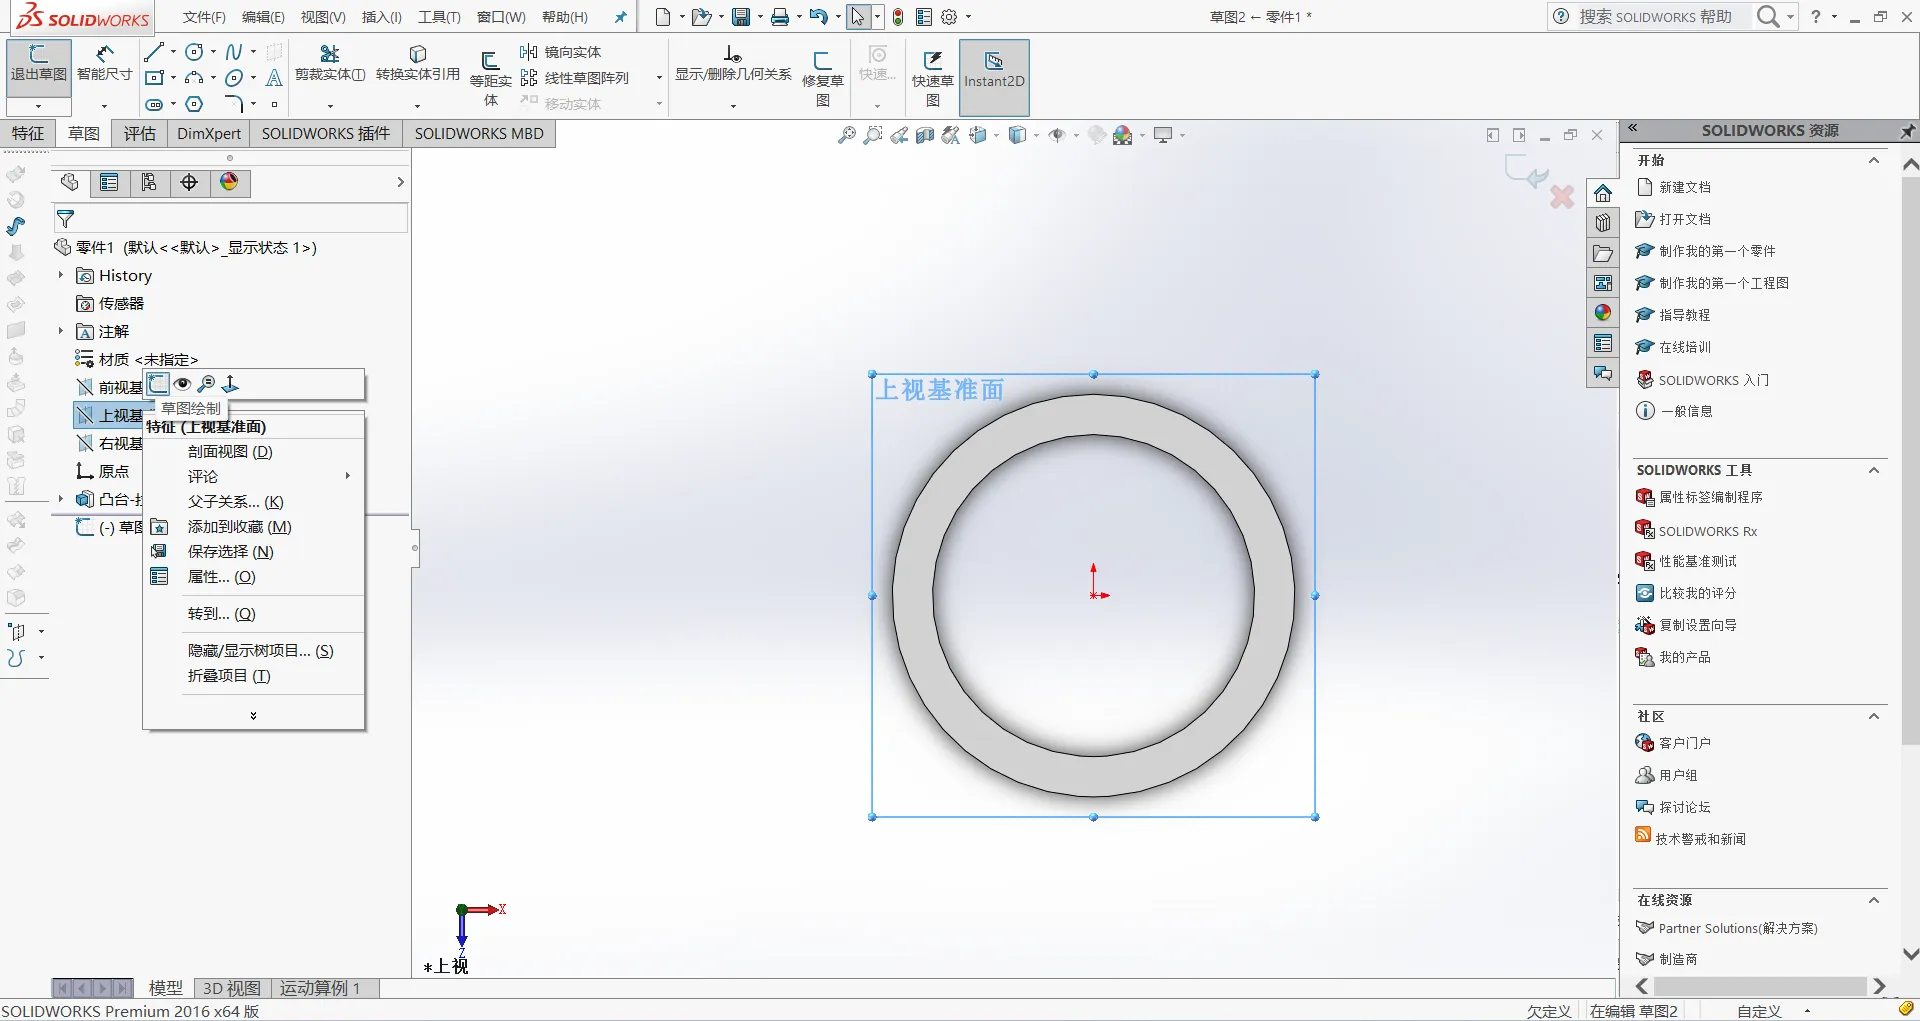Open the Spline tool dropdown arrow
This screenshot has width=1920, height=1021.
tap(253, 52)
